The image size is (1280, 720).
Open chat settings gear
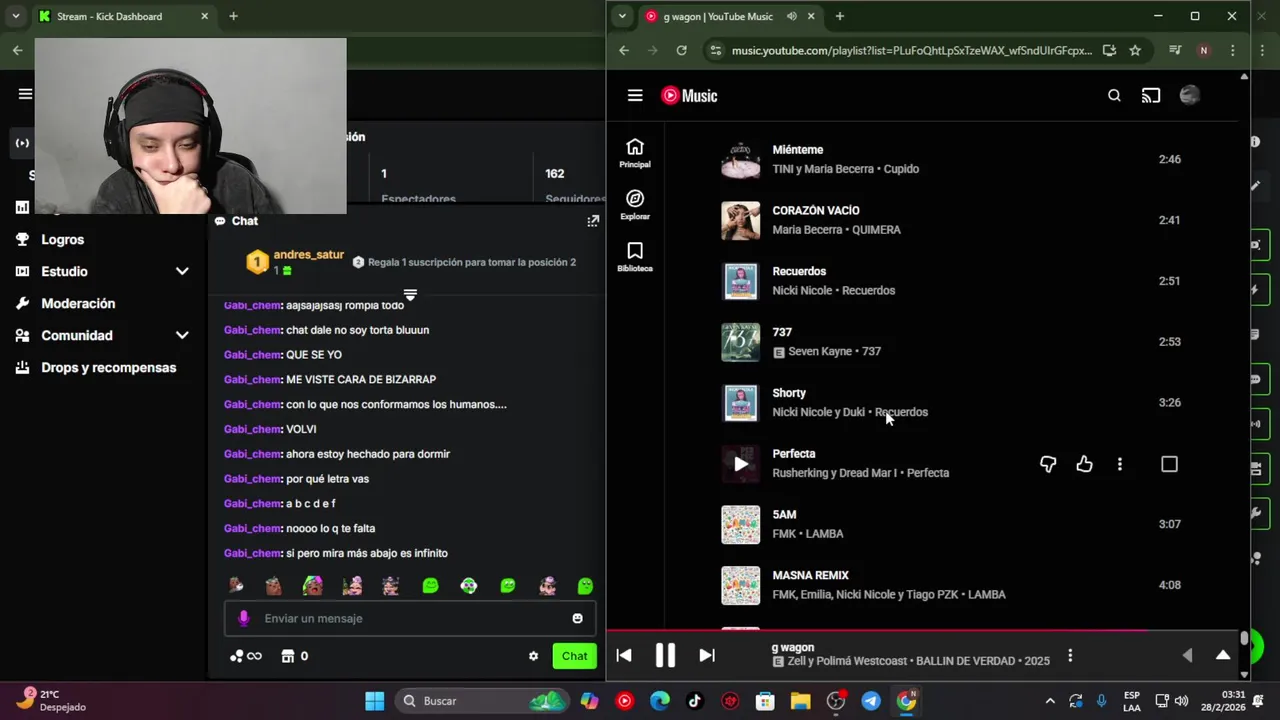[533, 656]
